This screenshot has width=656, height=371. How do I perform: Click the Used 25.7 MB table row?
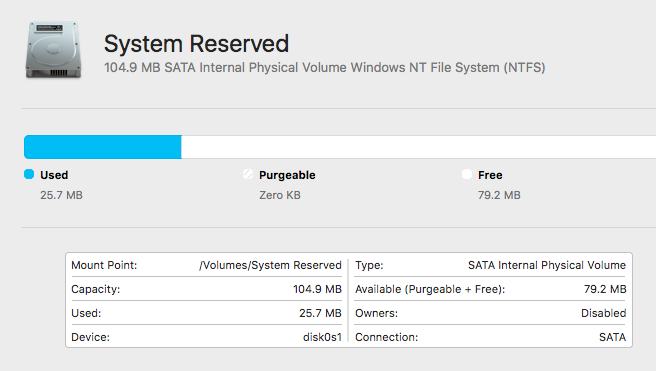click(206, 313)
